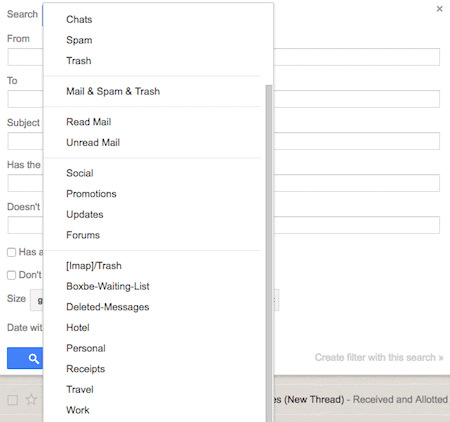Open the New Thread email message
The width and height of the screenshot is (450, 422).
[361, 399]
